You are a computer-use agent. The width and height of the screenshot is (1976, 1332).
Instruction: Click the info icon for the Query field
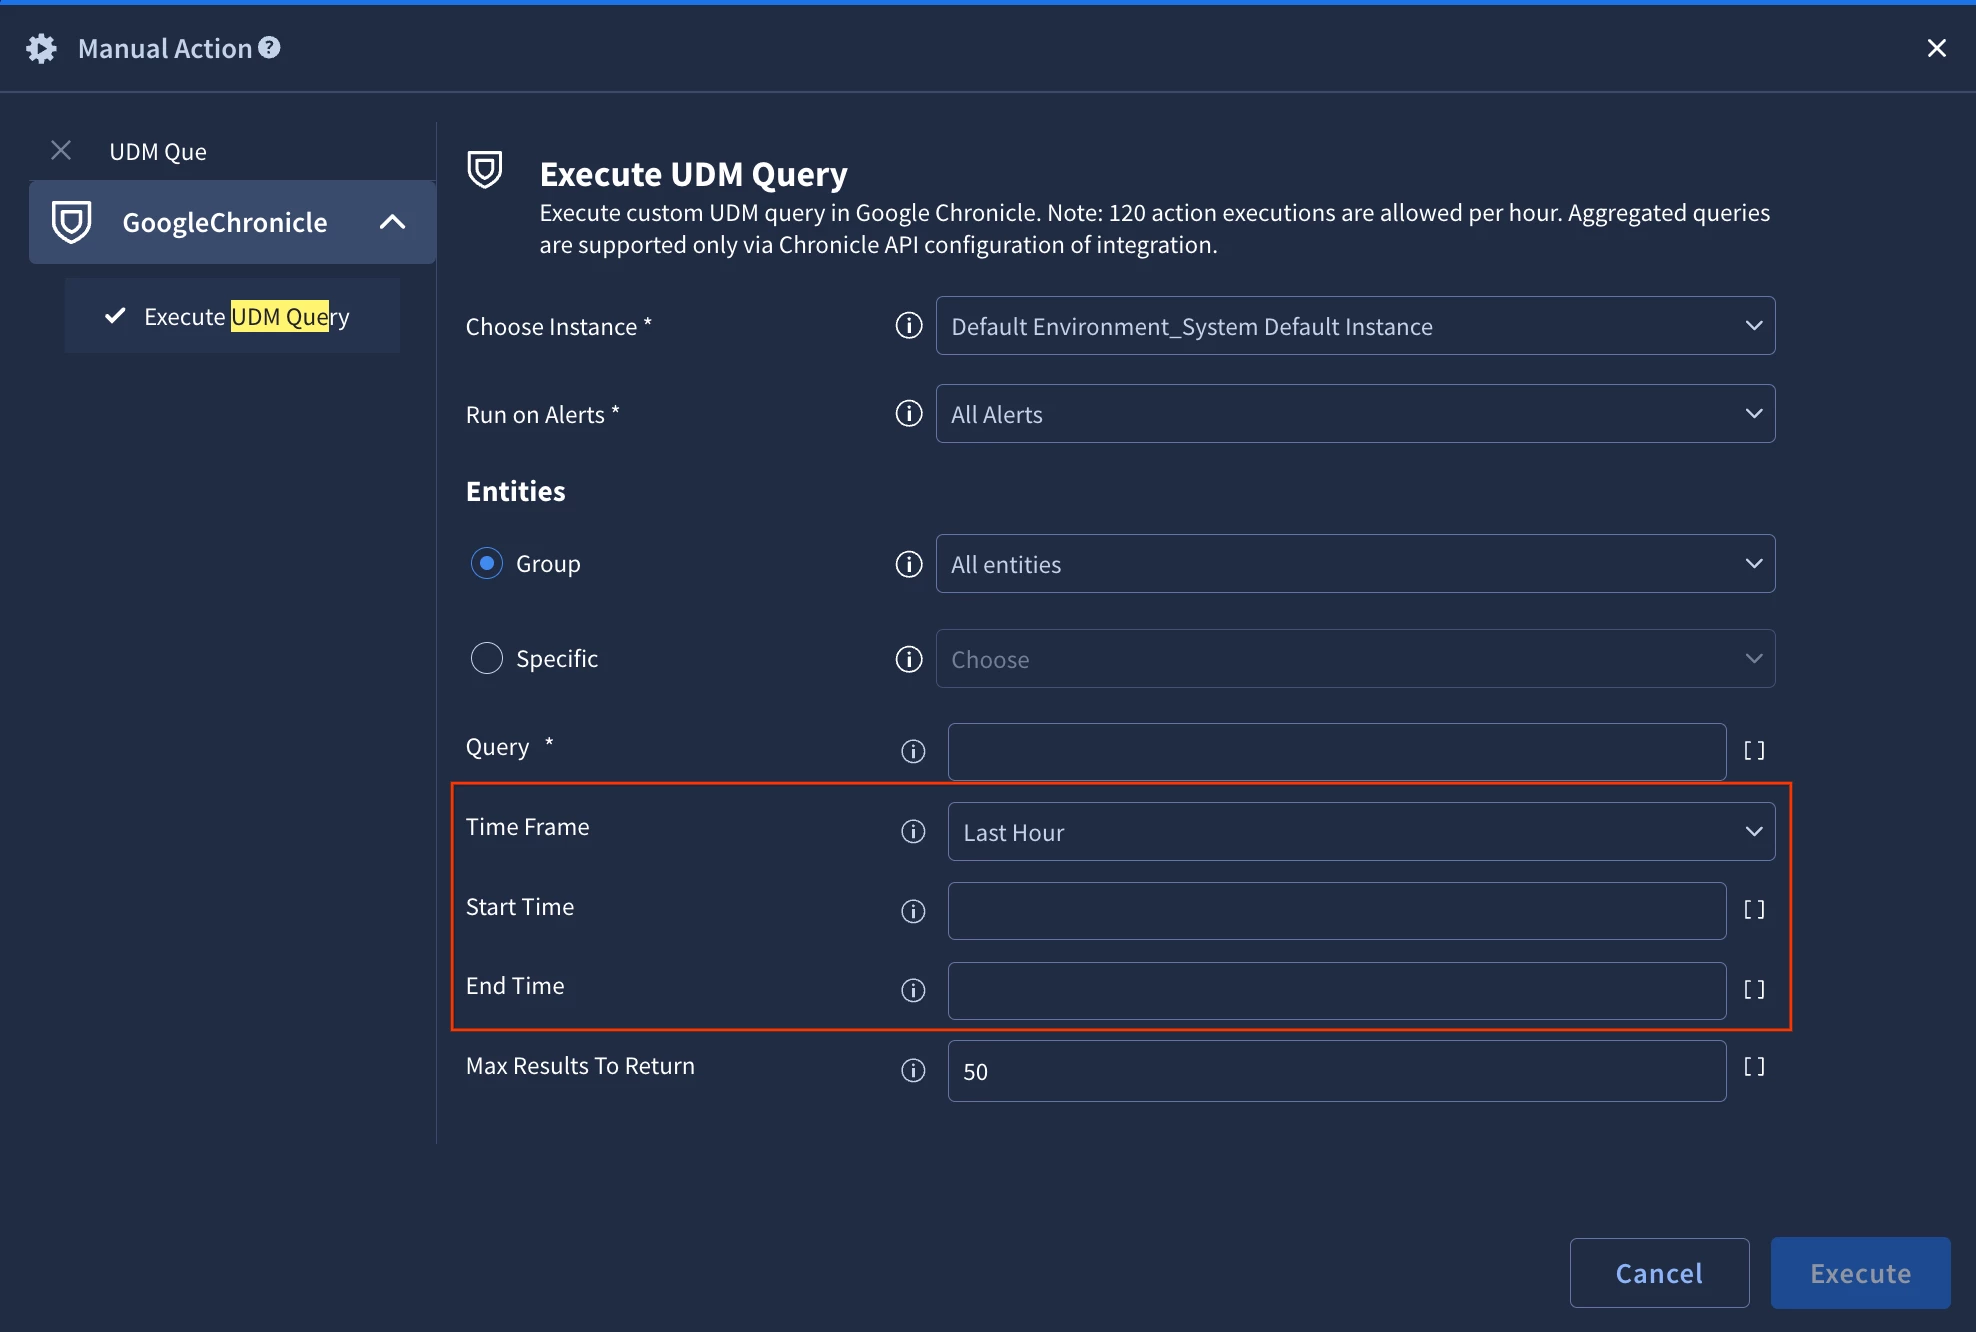pos(912,751)
